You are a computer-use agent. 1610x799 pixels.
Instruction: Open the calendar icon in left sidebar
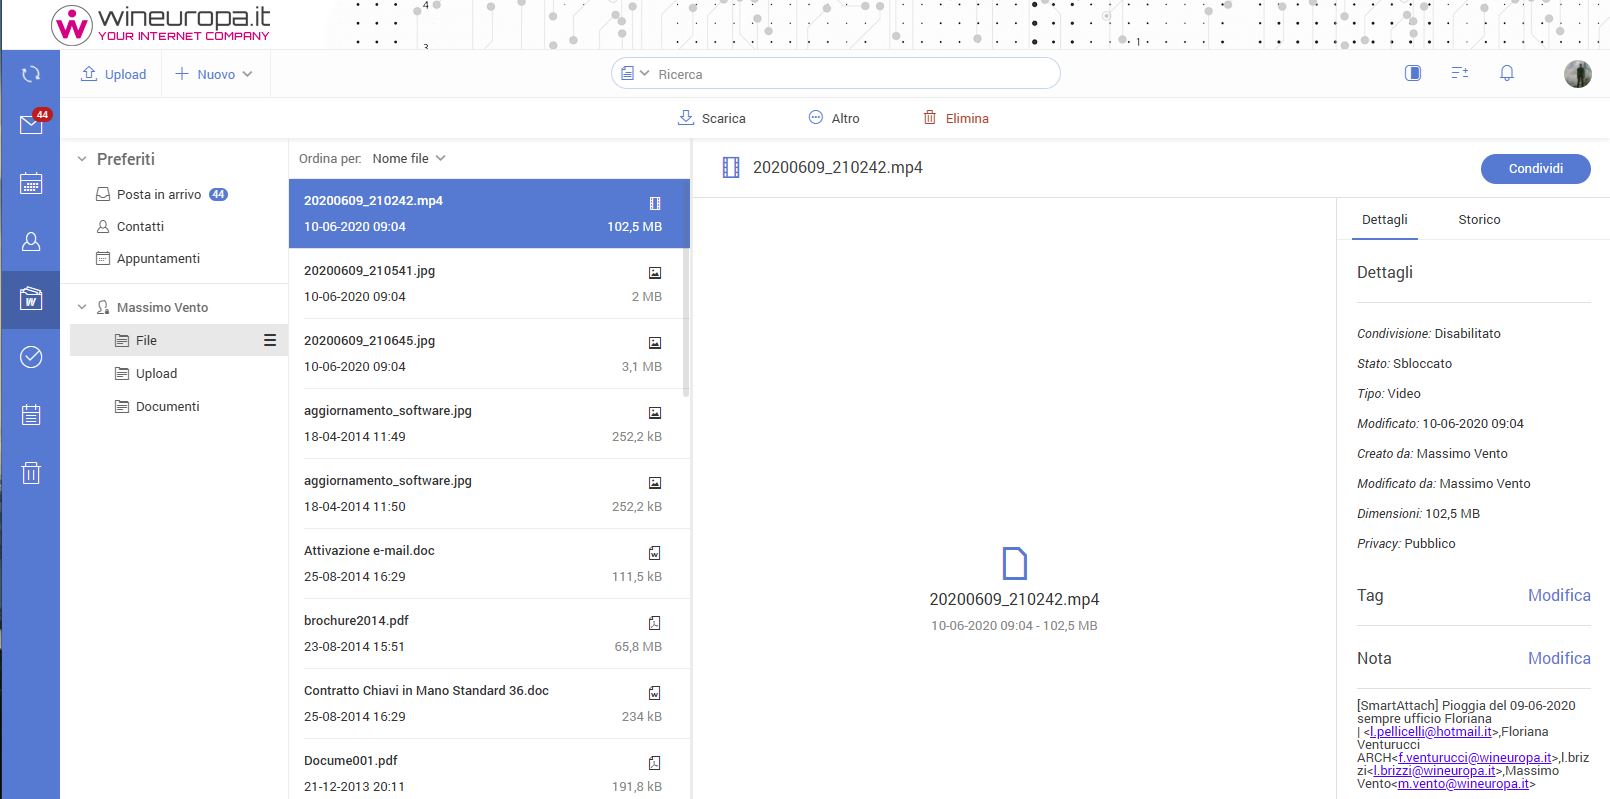pyautogui.click(x=31, y=183)
